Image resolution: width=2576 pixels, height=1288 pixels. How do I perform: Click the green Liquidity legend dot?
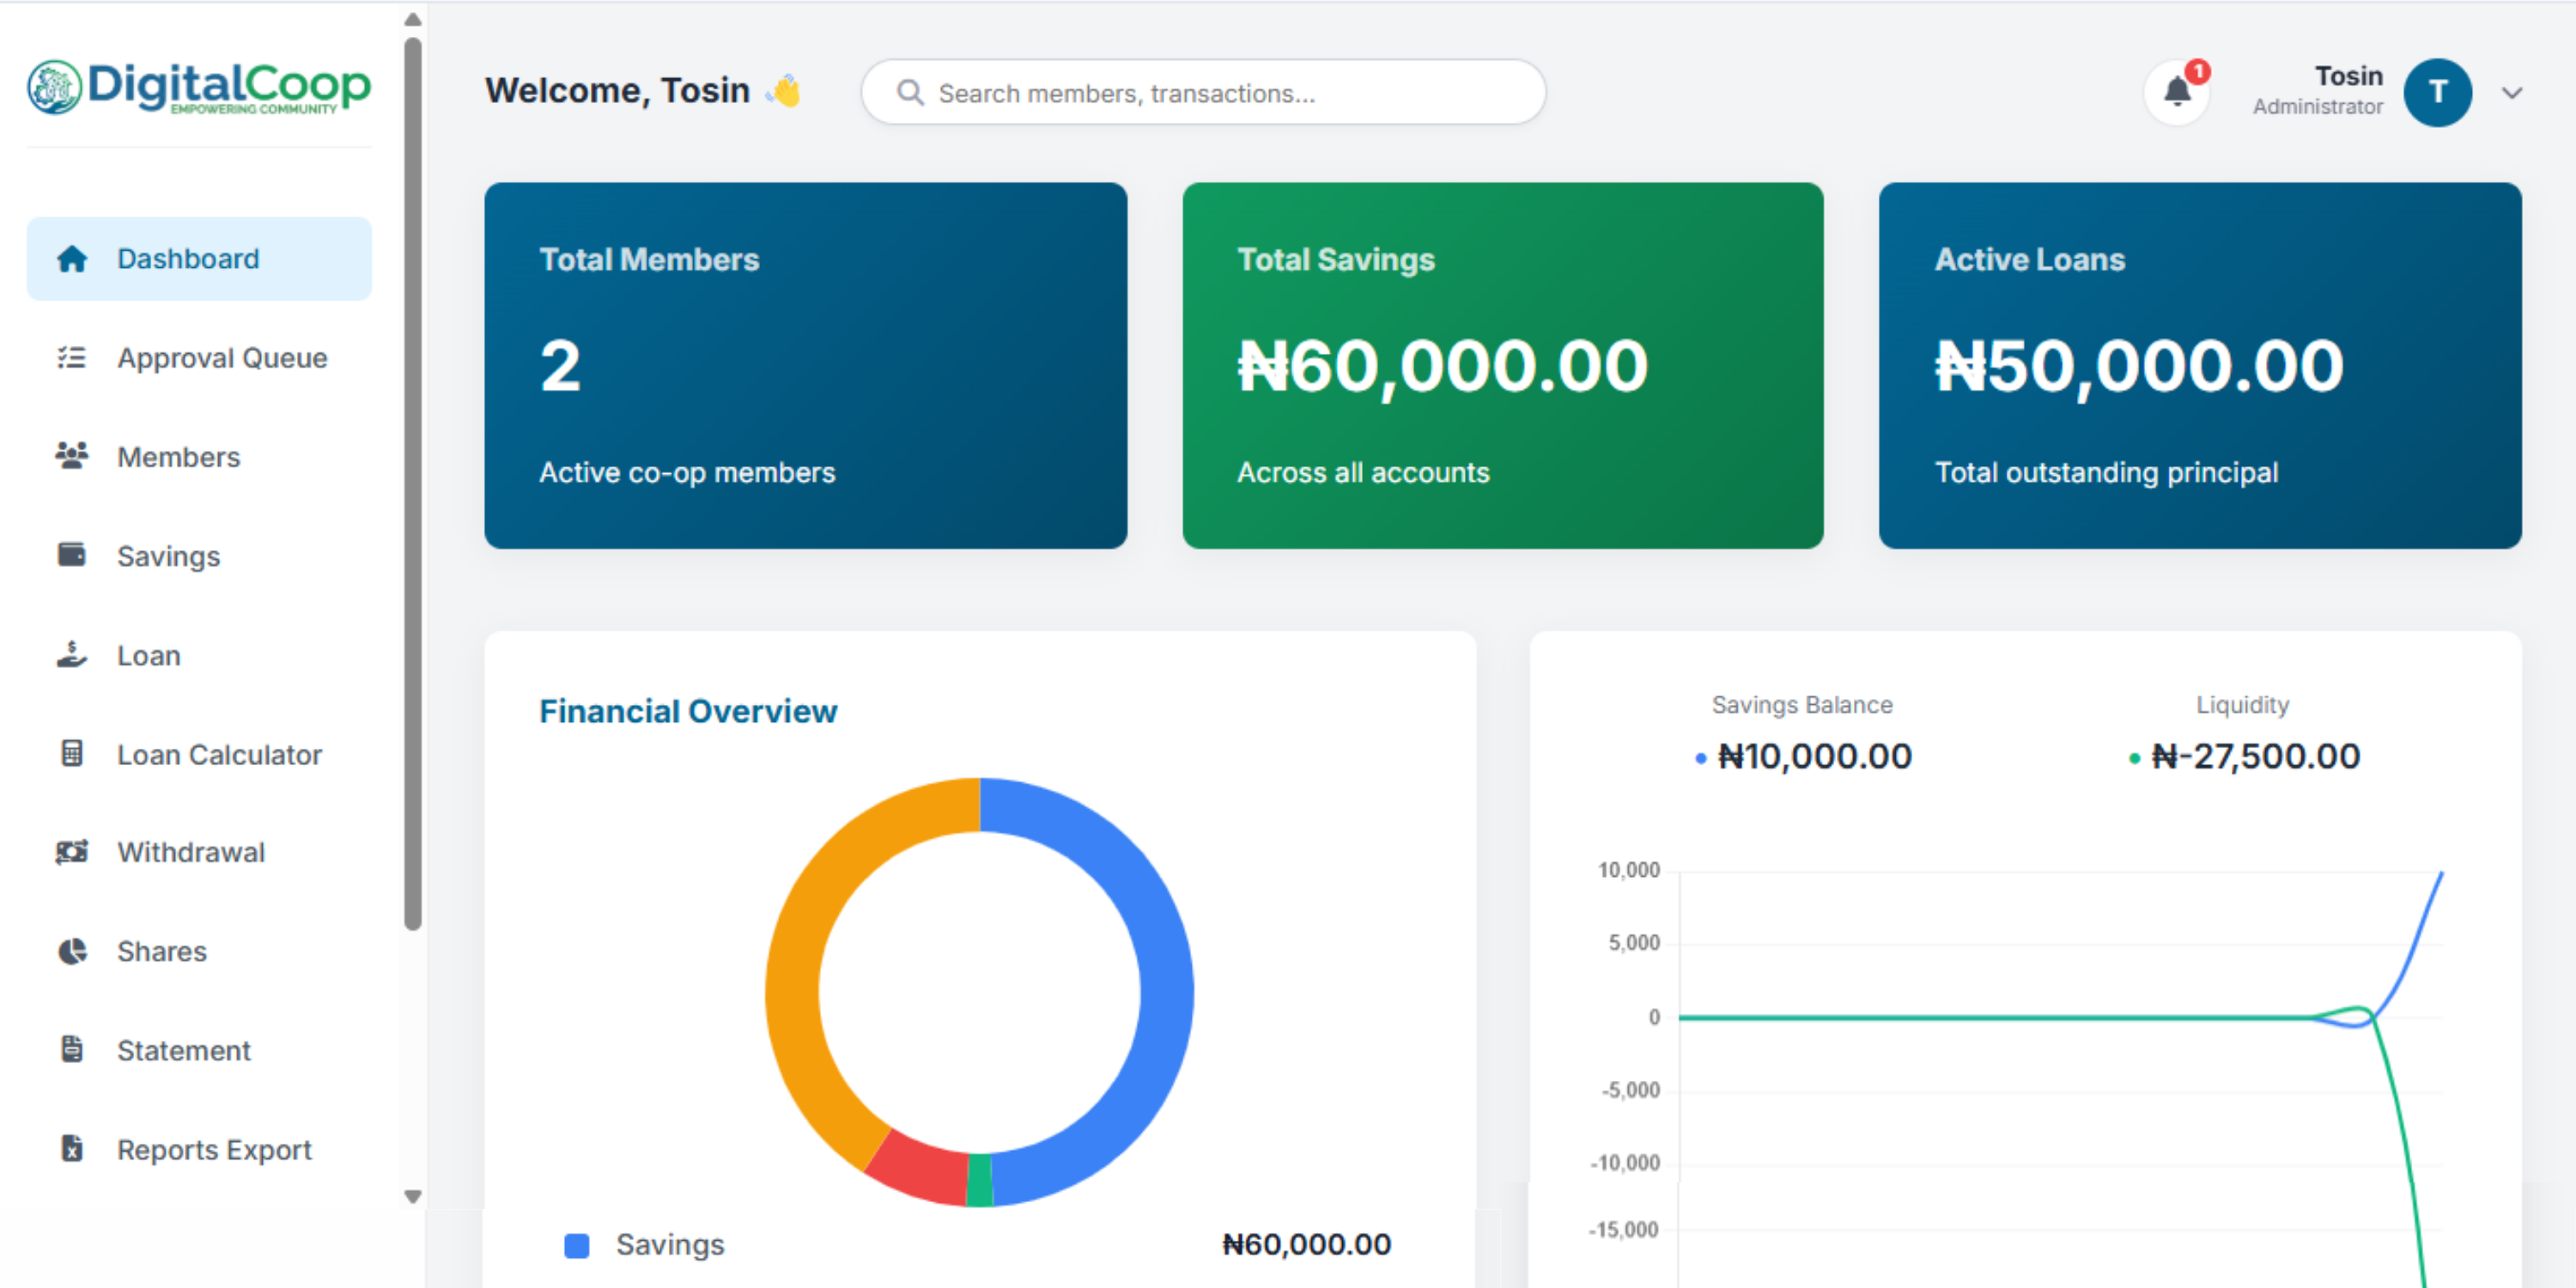(x=2134, y=759)
